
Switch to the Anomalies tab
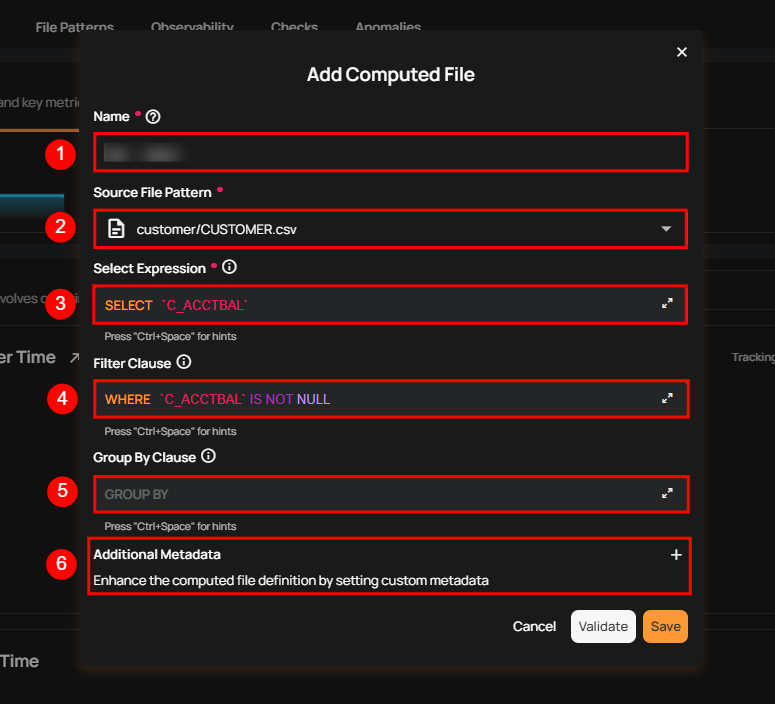coord(388,27)
